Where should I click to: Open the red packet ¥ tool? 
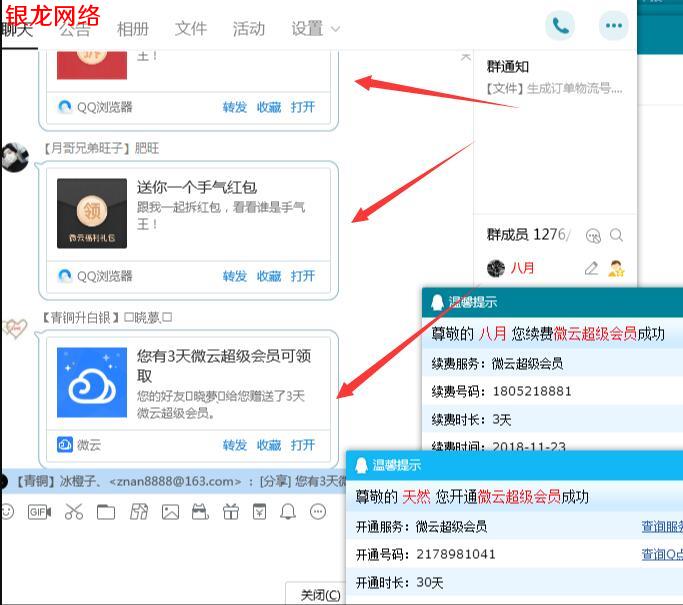[x=259, y=512]
